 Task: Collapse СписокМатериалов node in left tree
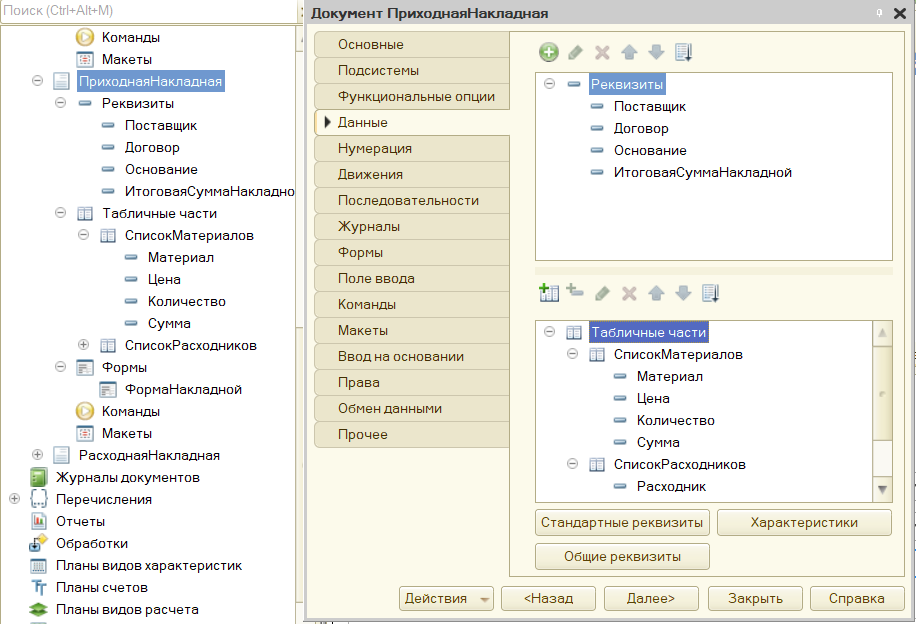[84, 235]
